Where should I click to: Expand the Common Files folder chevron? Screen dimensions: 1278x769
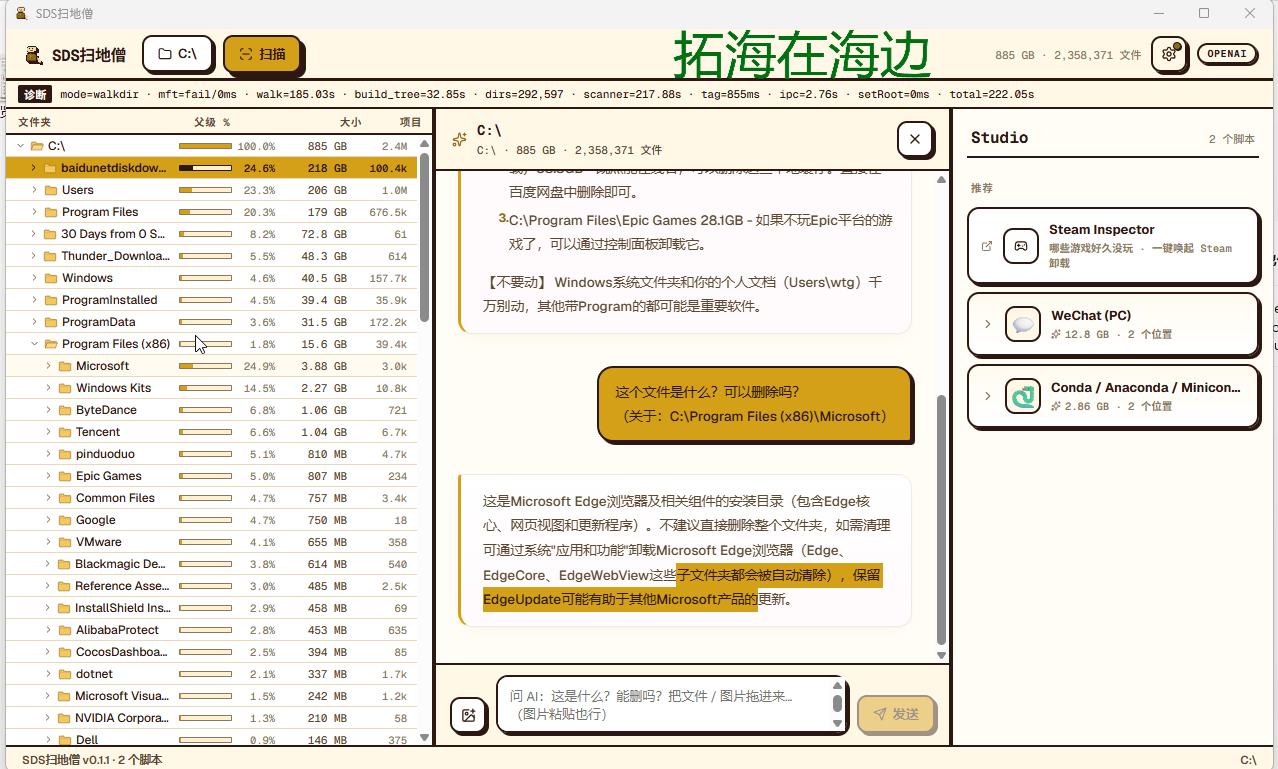coord(48,498)
